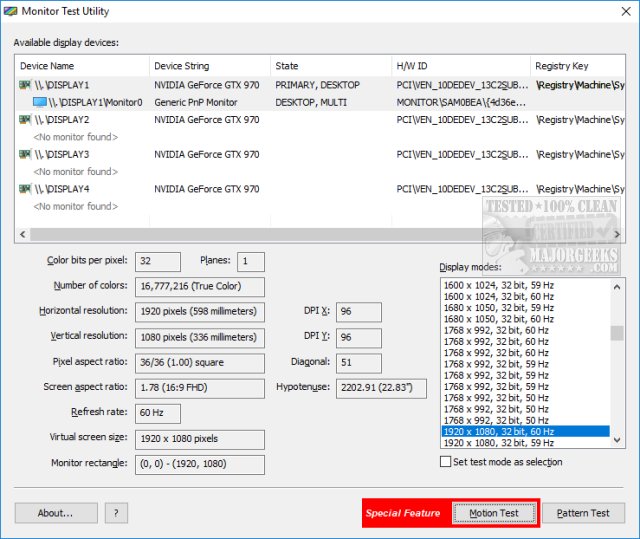This screenshot has width=640, height=539.
Task: Click the Pixel aspect ratio field
Action: point(200,363)
